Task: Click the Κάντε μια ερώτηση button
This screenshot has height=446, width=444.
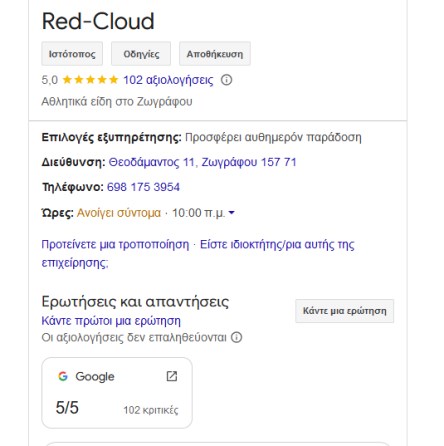Action: pyautogui.click(x=344, y=311)
